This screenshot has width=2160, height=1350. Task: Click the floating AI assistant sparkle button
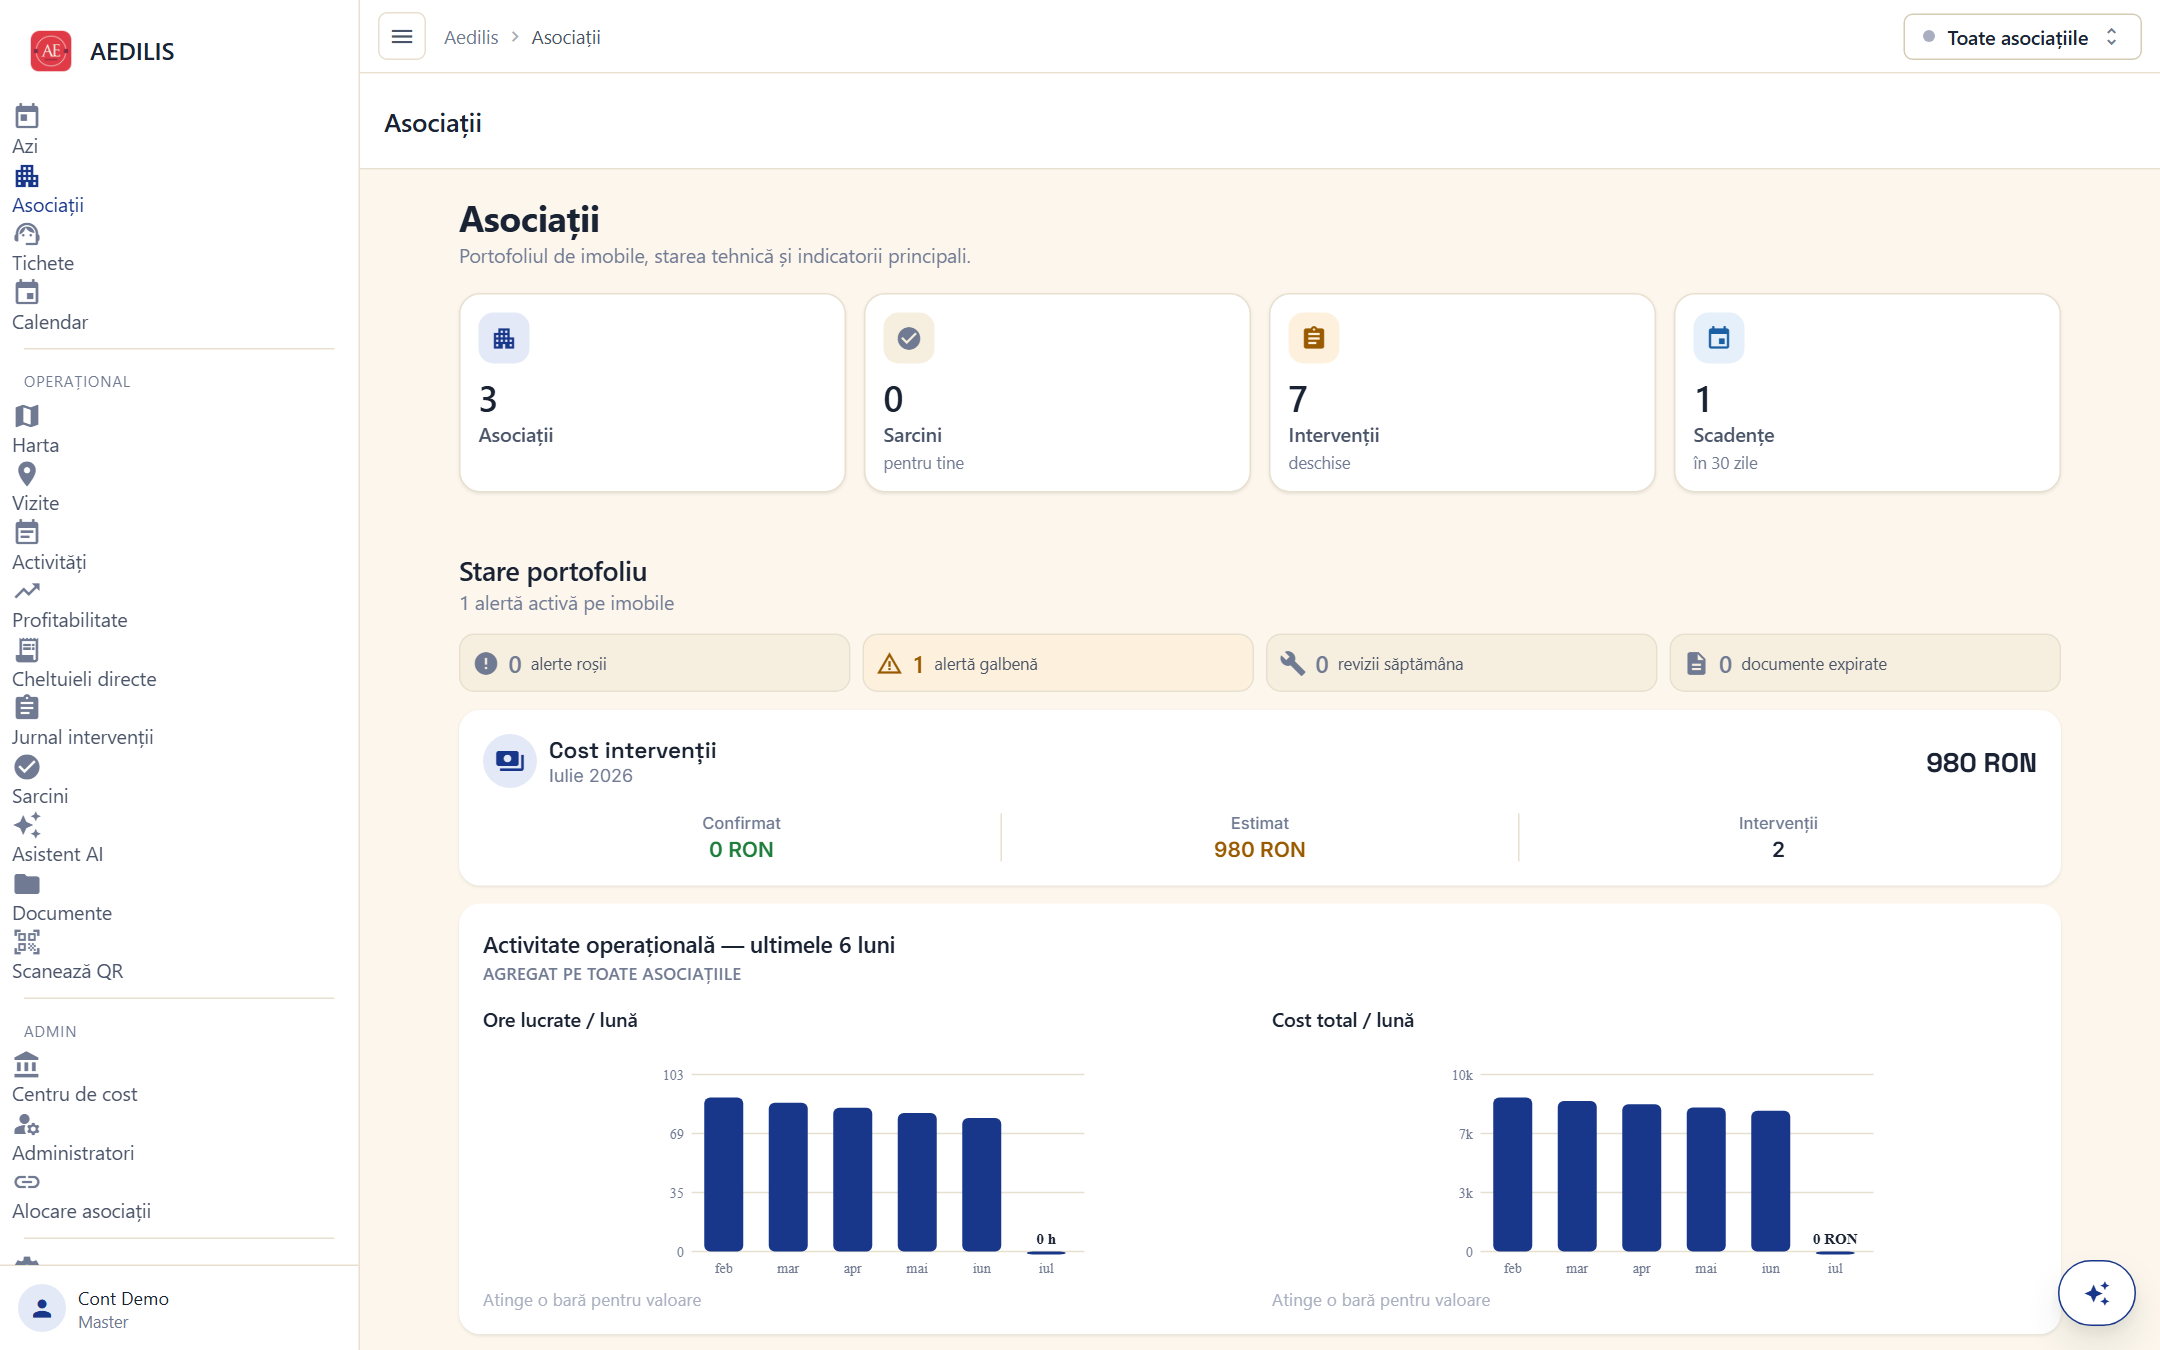coord(2097,1293)
